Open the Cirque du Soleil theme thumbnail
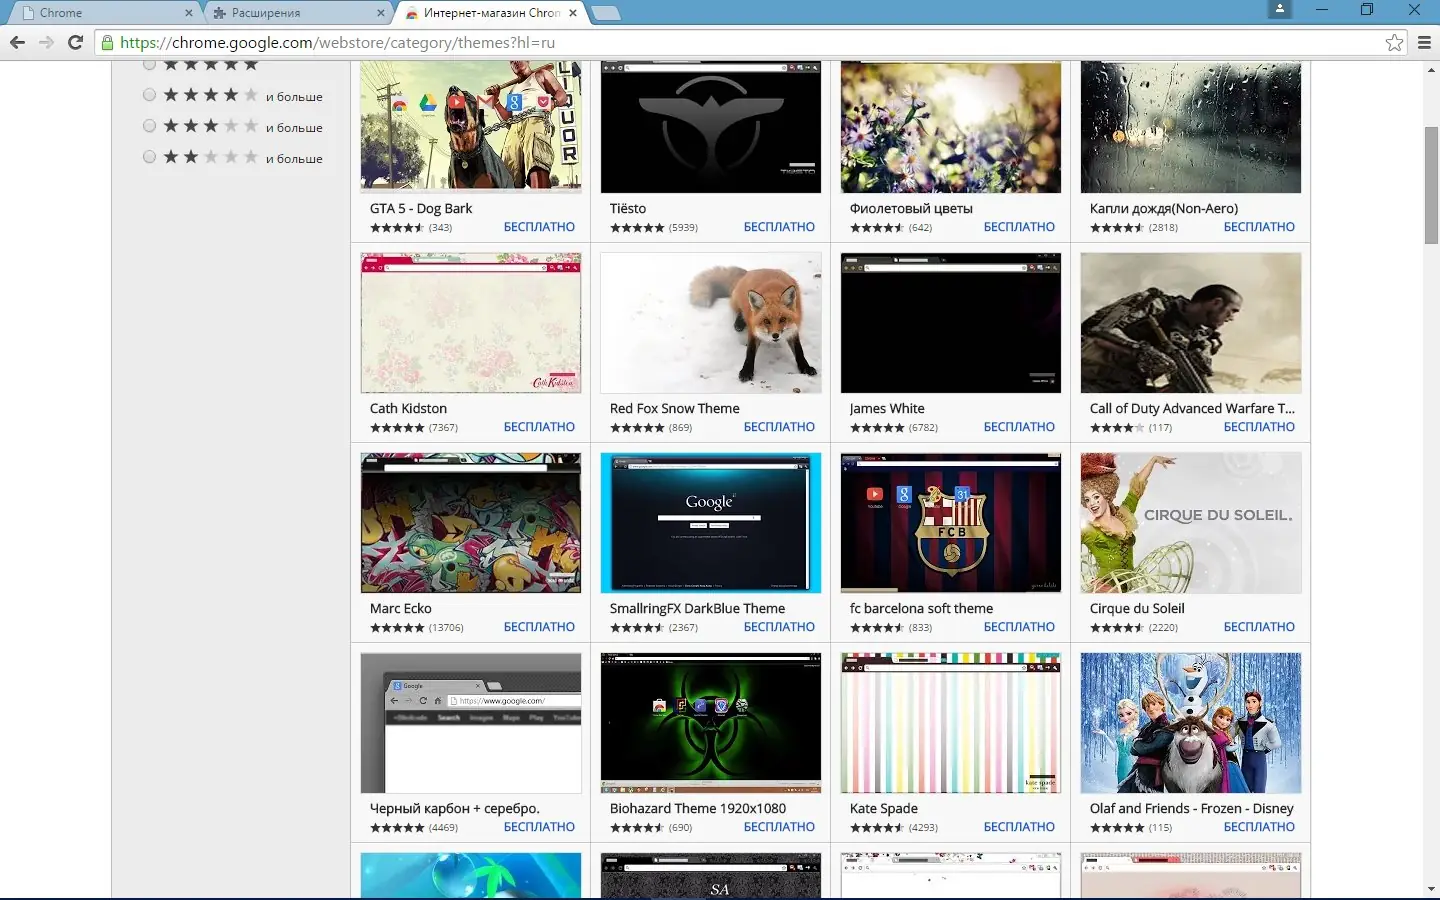Viewport: 1440px width, 900px height. coord(1191,523)
